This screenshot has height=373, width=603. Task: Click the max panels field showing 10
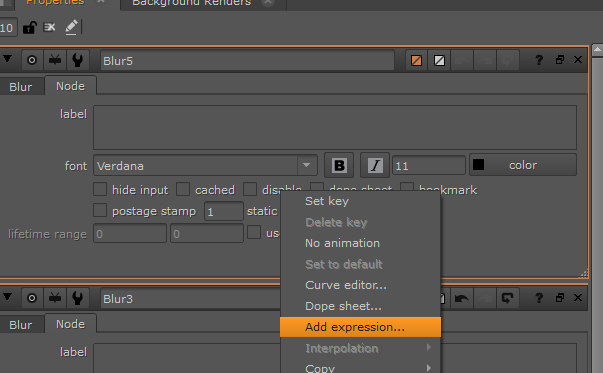pyautogui.click(x=8, y=28)
